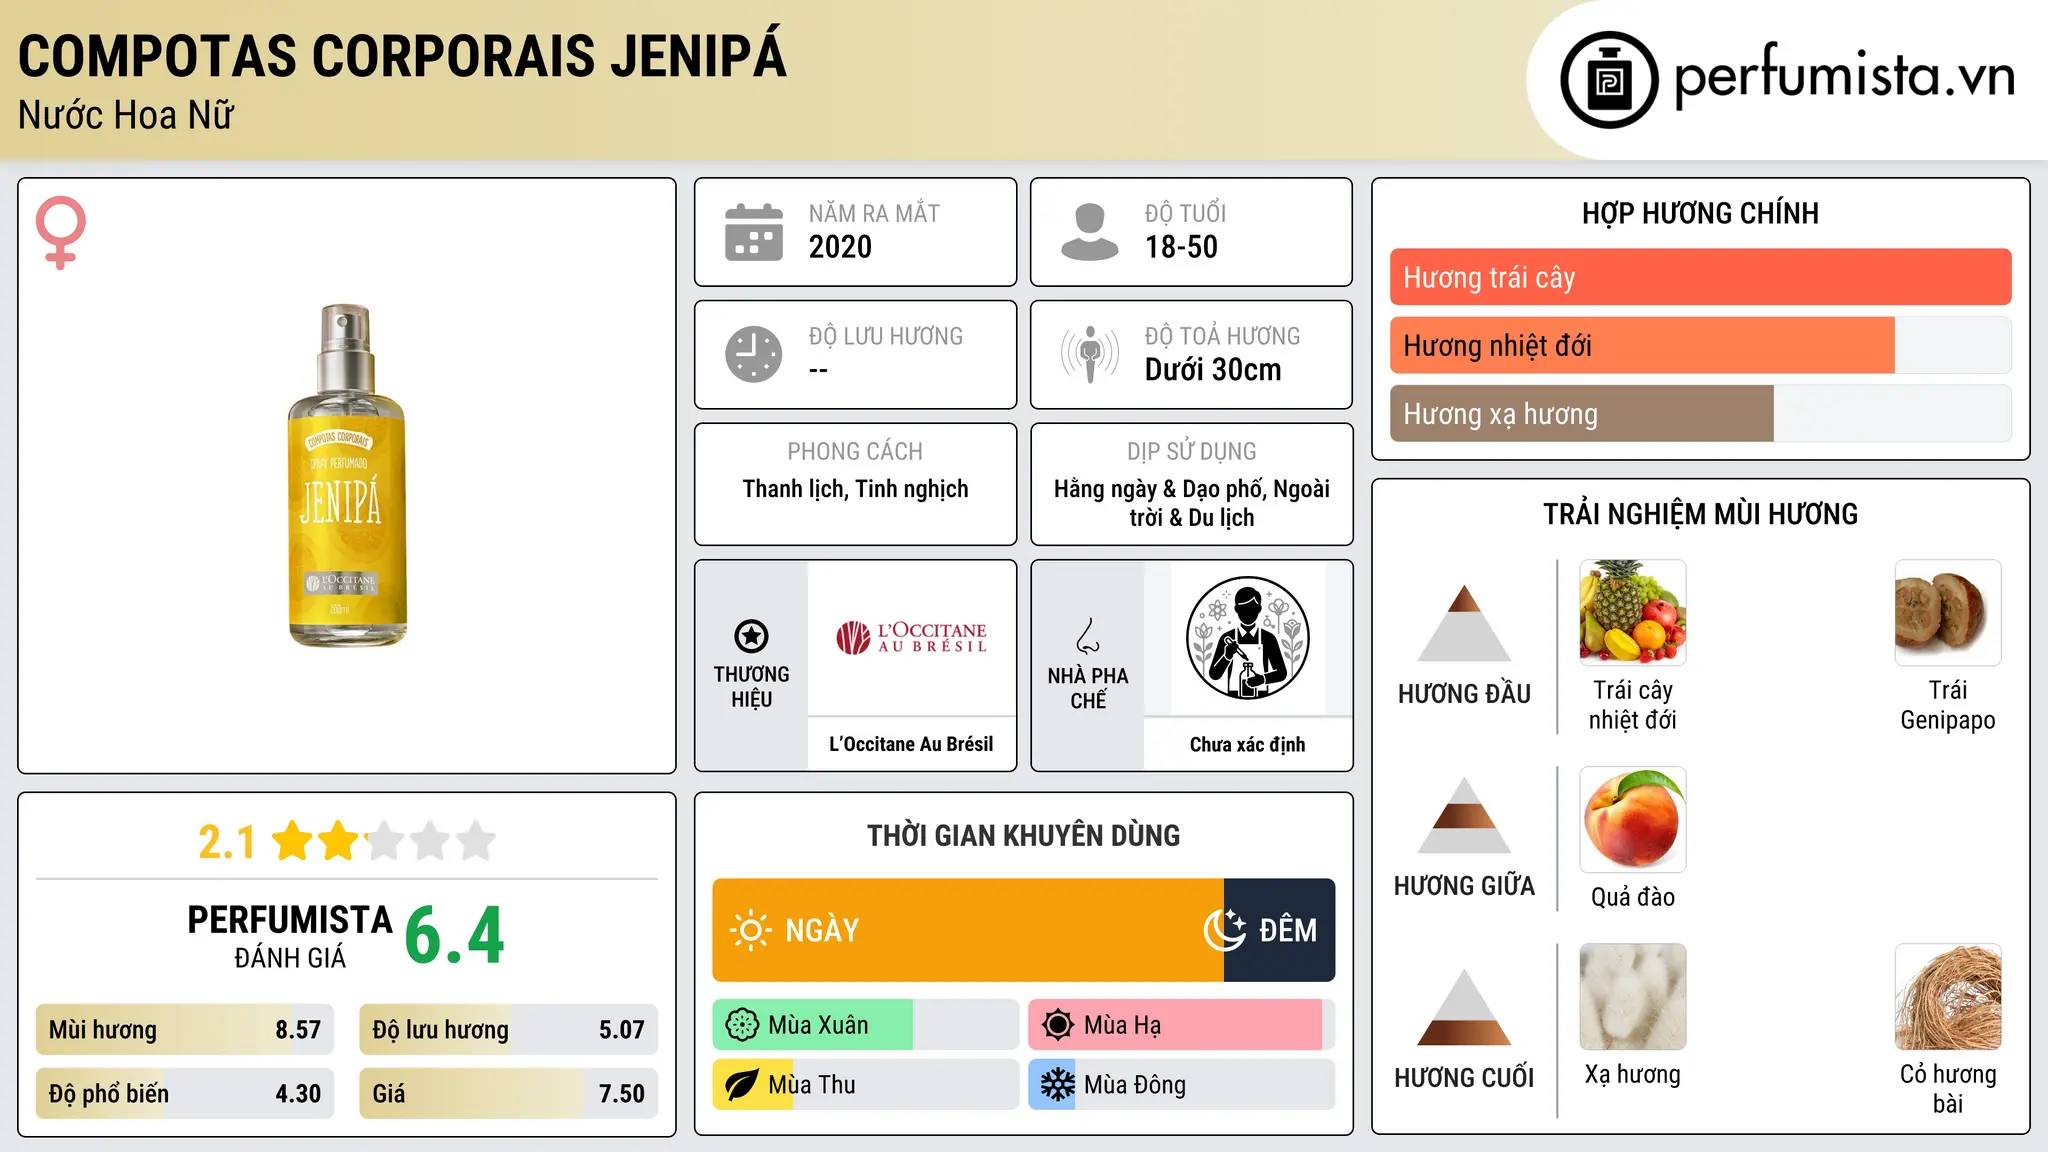Click the leaf icon for Mùa Thu
The image size is (2048, 1152).
(742, 1085)
